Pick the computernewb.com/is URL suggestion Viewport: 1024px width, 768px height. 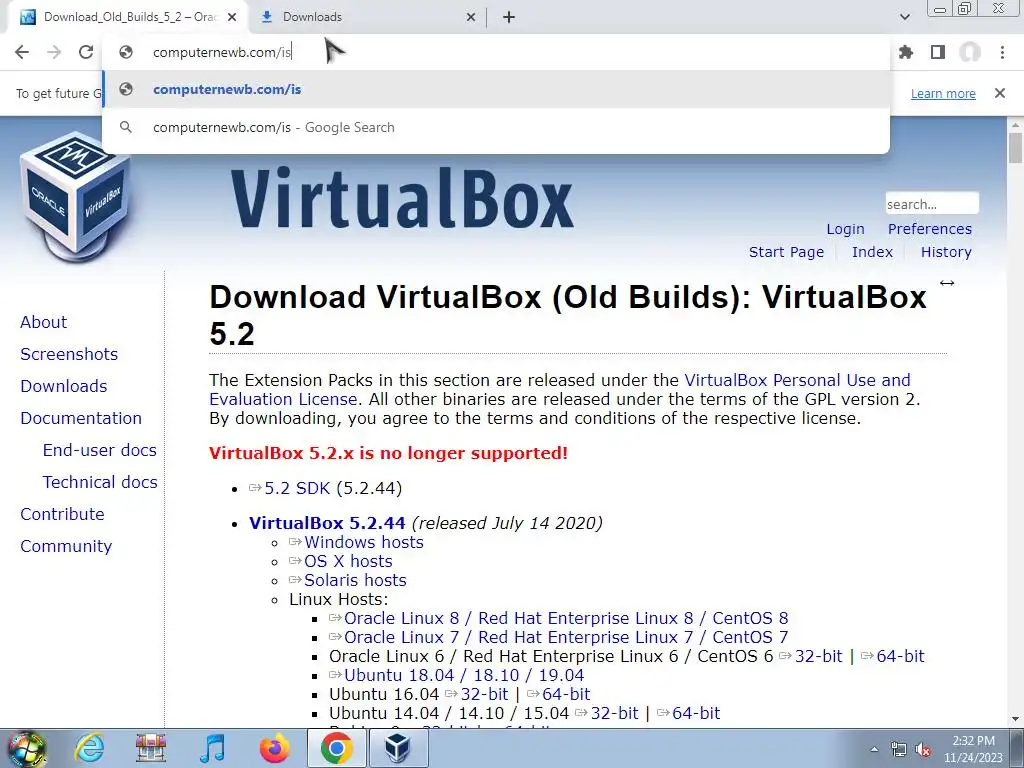pos(496,89)
